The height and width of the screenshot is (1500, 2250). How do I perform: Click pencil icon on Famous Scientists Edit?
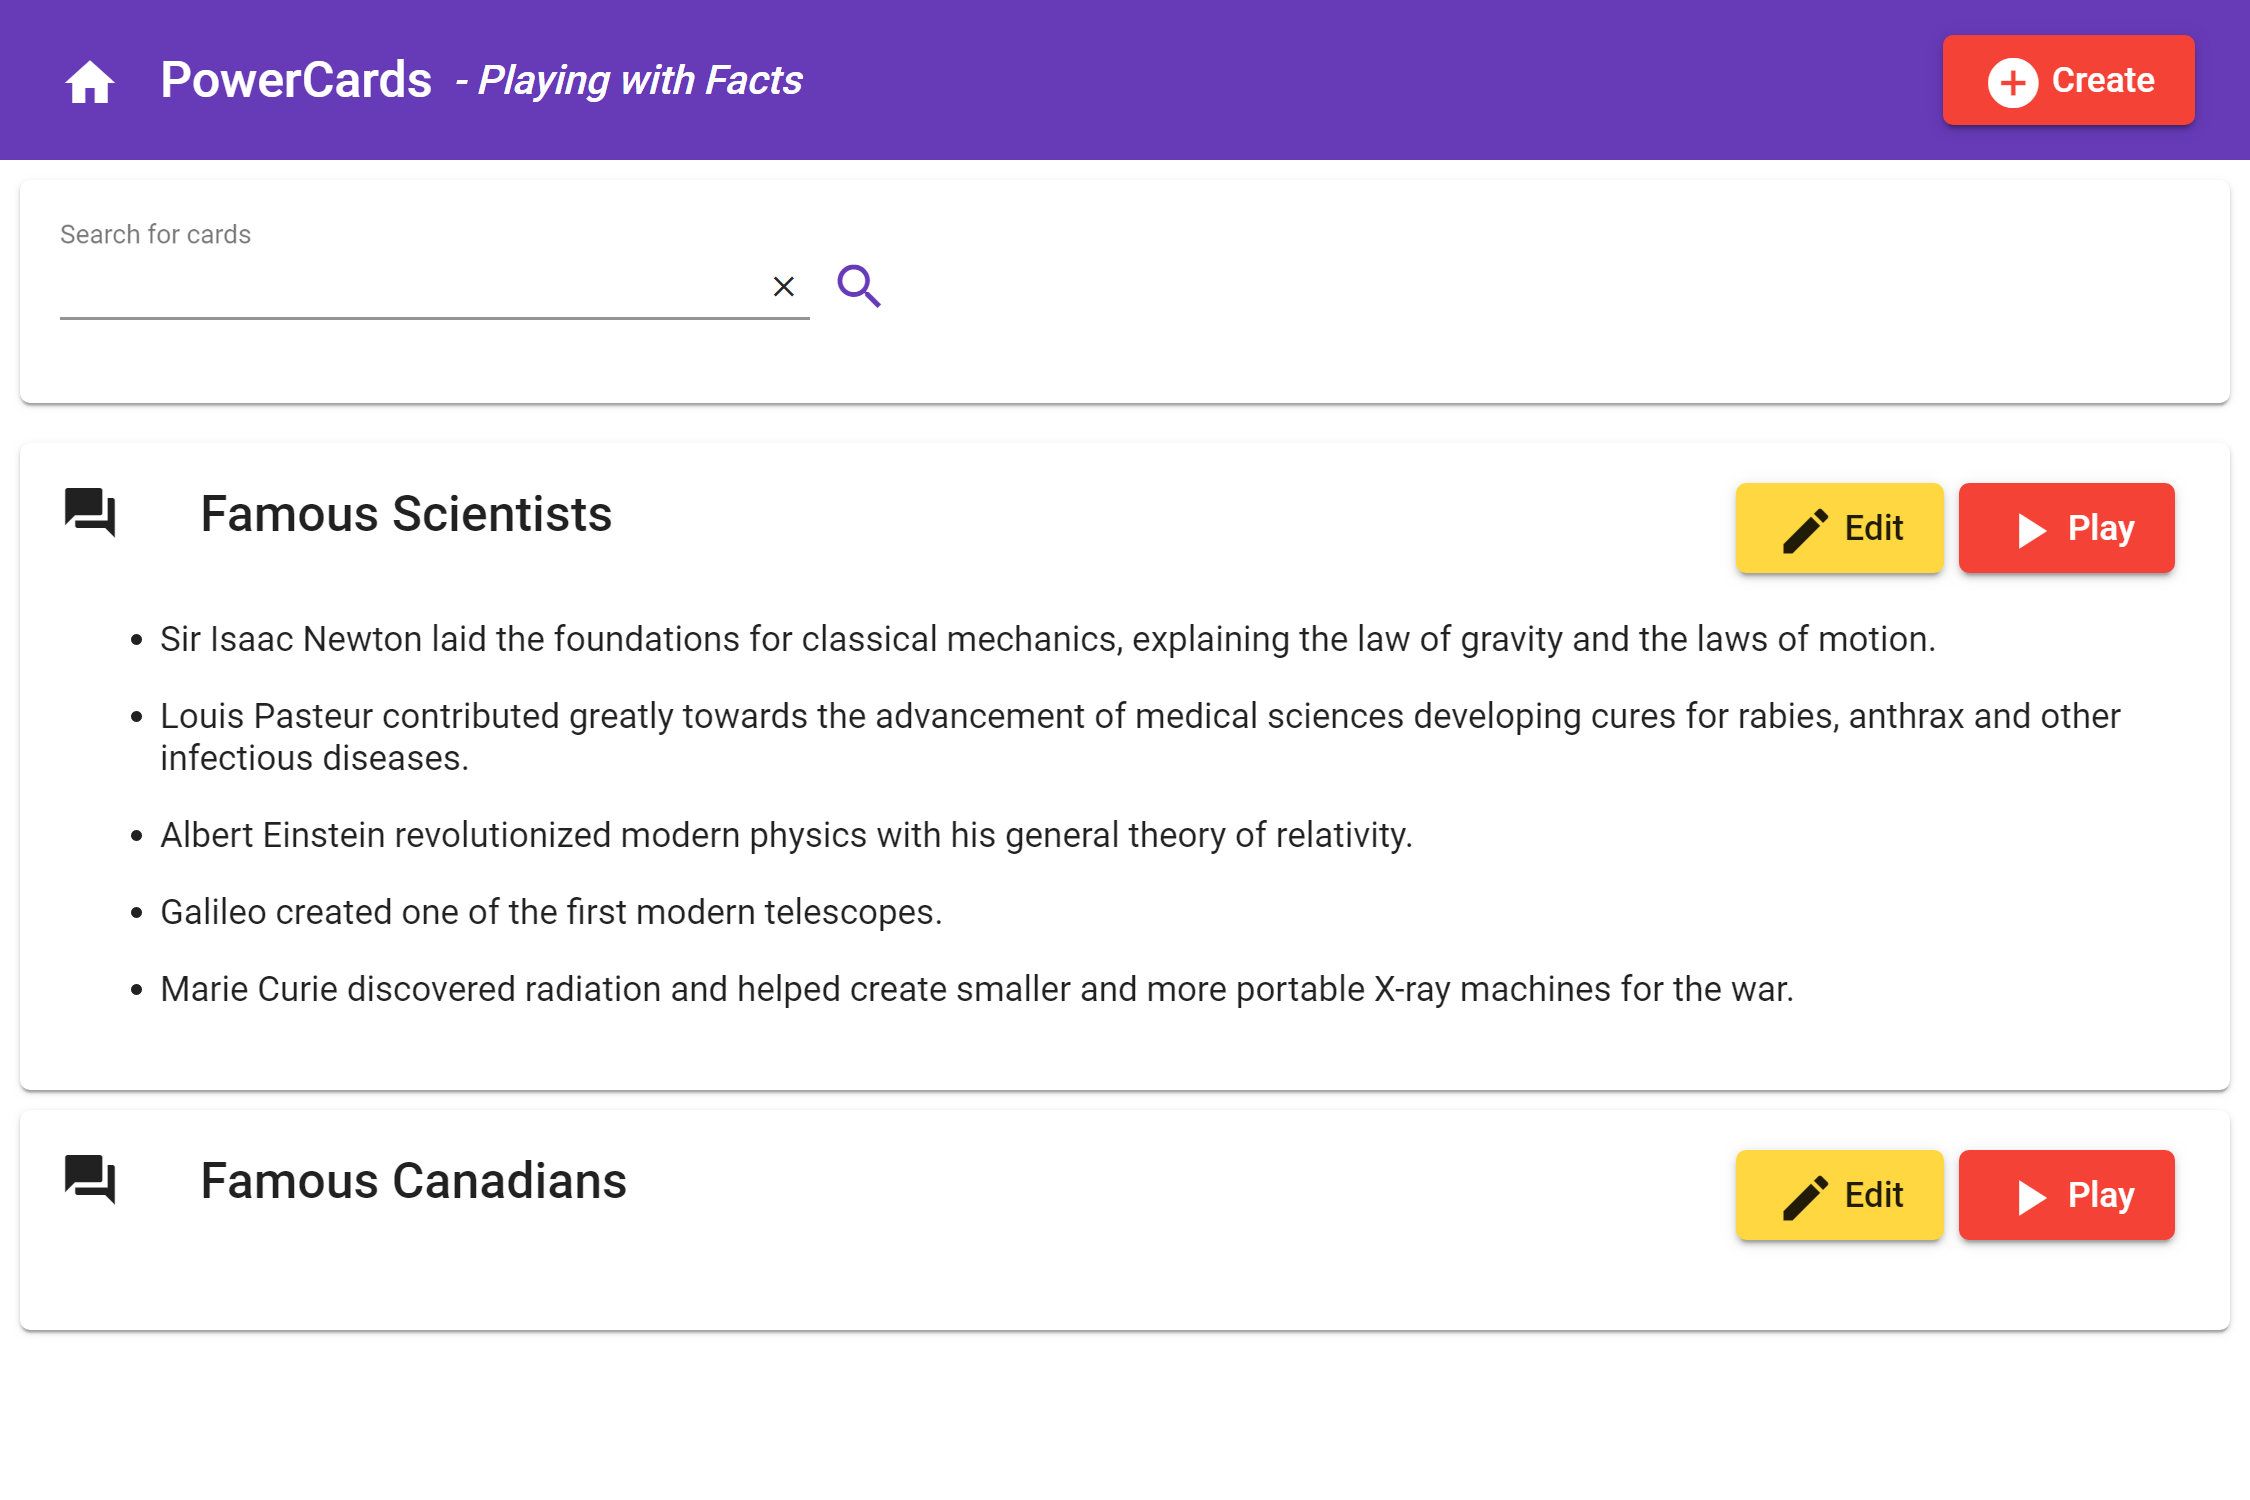pos(1805,529)
